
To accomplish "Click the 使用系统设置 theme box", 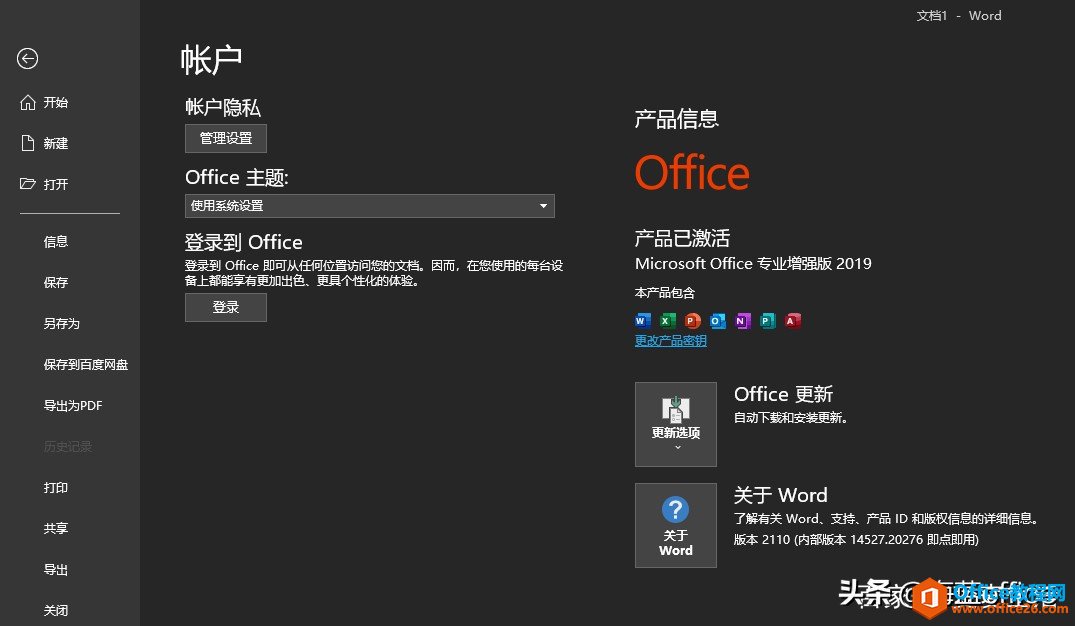I will click(370, 206).
